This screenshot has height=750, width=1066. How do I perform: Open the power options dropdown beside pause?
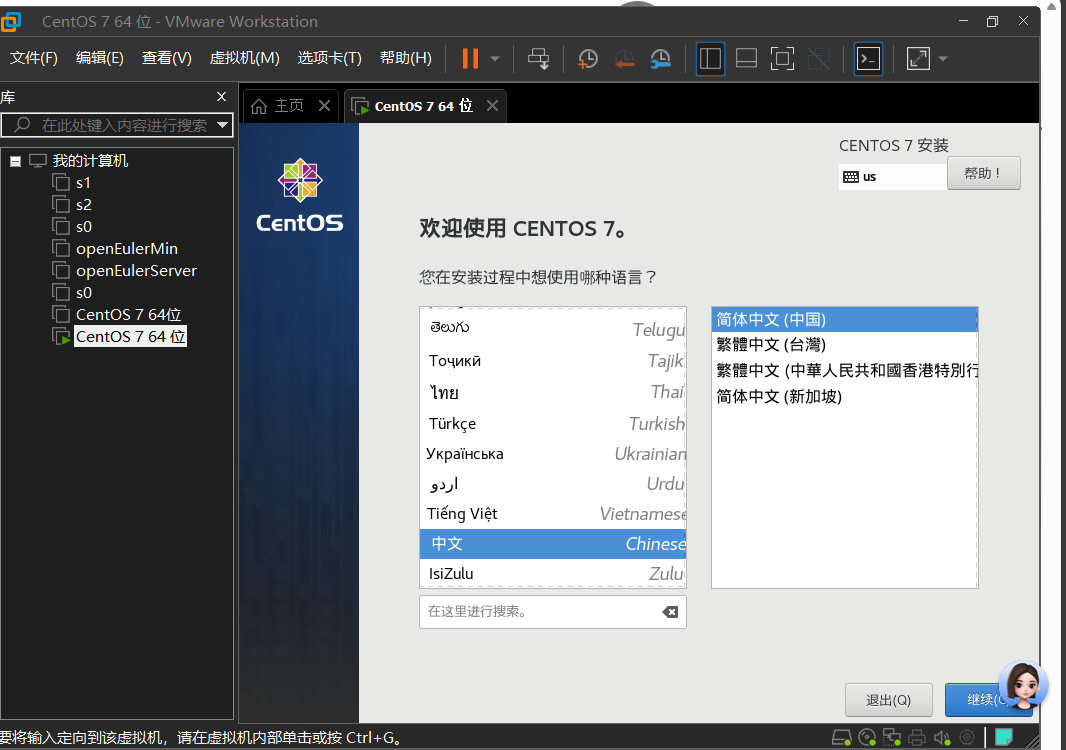tap(495, 58)
